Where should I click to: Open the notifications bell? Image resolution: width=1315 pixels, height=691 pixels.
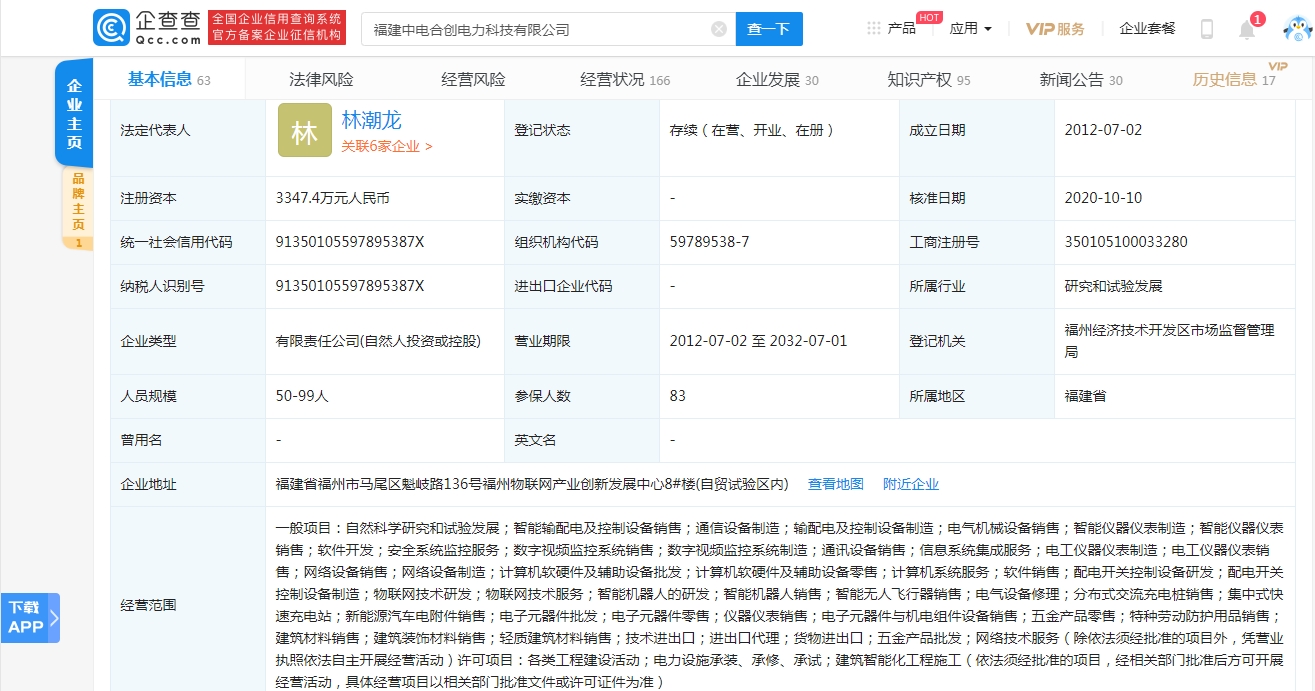pos(1246,29)
